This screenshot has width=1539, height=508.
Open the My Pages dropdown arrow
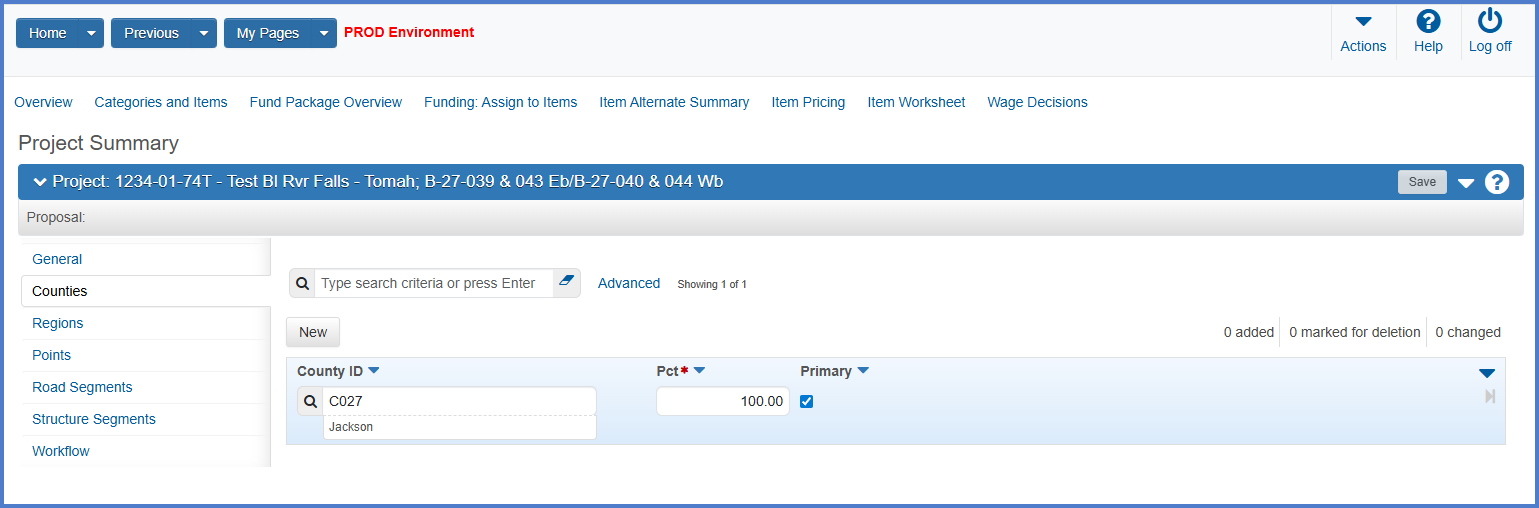324,33
